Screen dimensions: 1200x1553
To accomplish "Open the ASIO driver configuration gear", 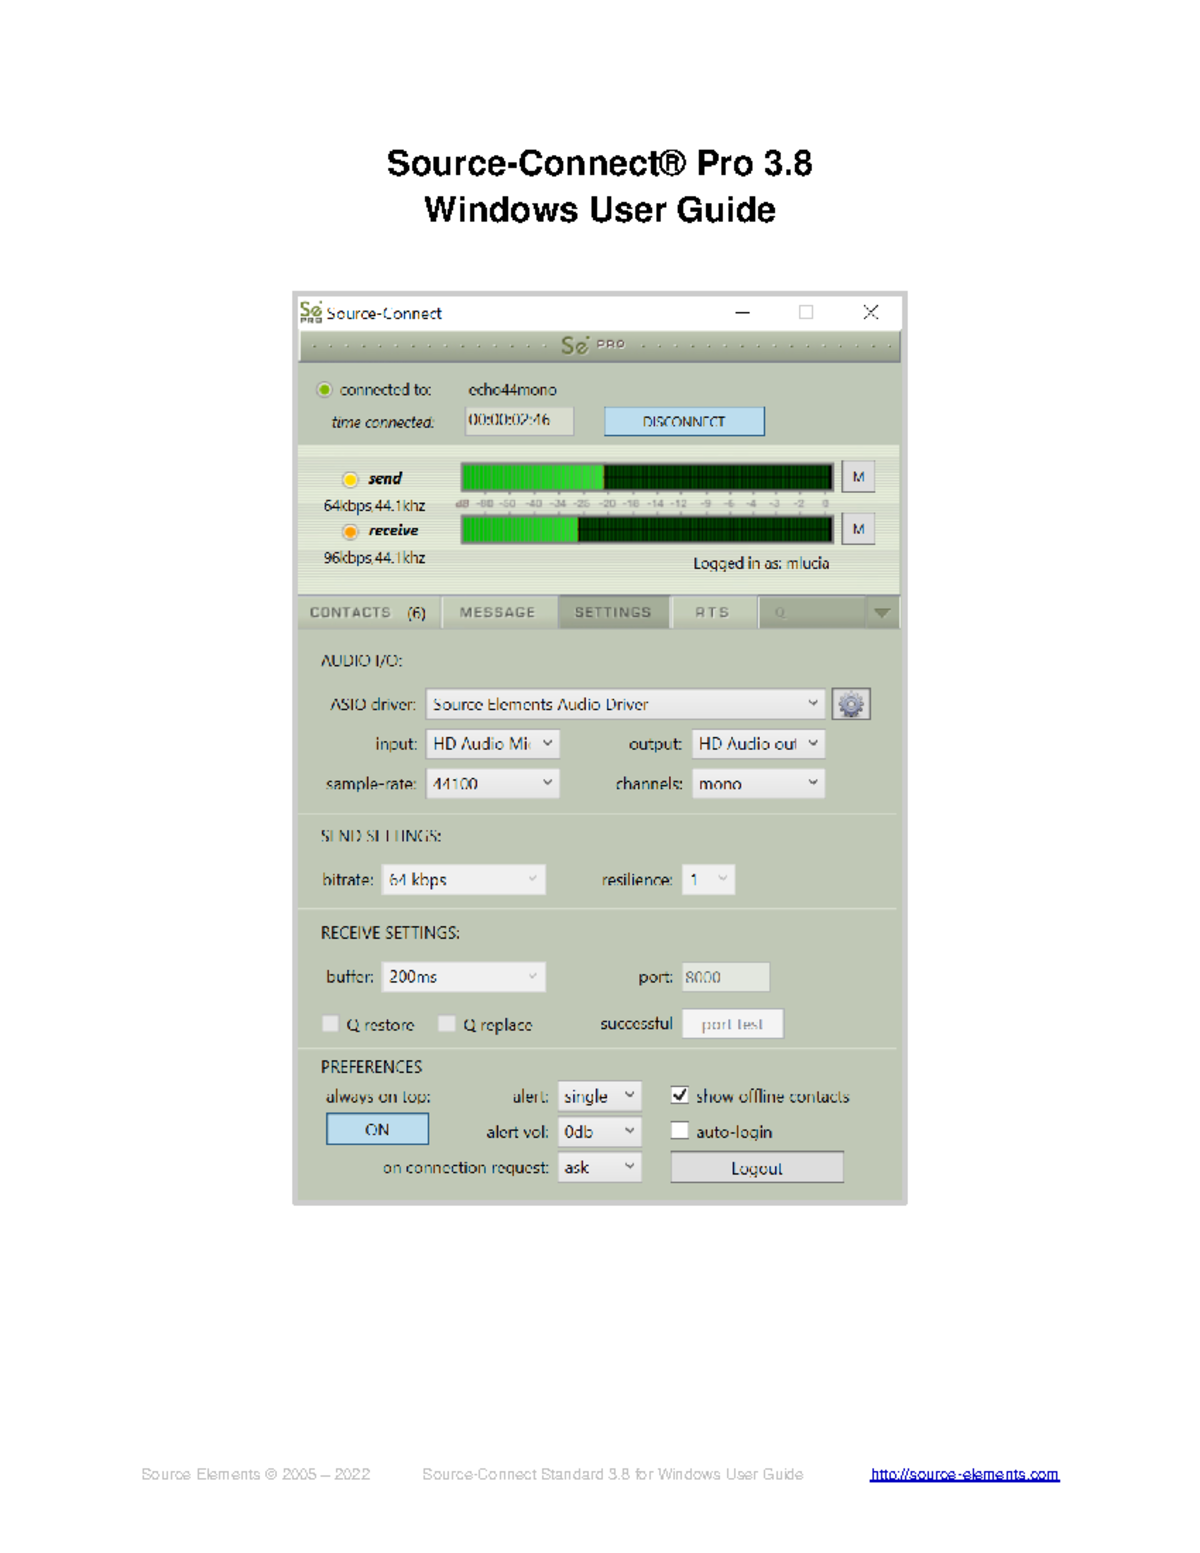I will 851,704.
